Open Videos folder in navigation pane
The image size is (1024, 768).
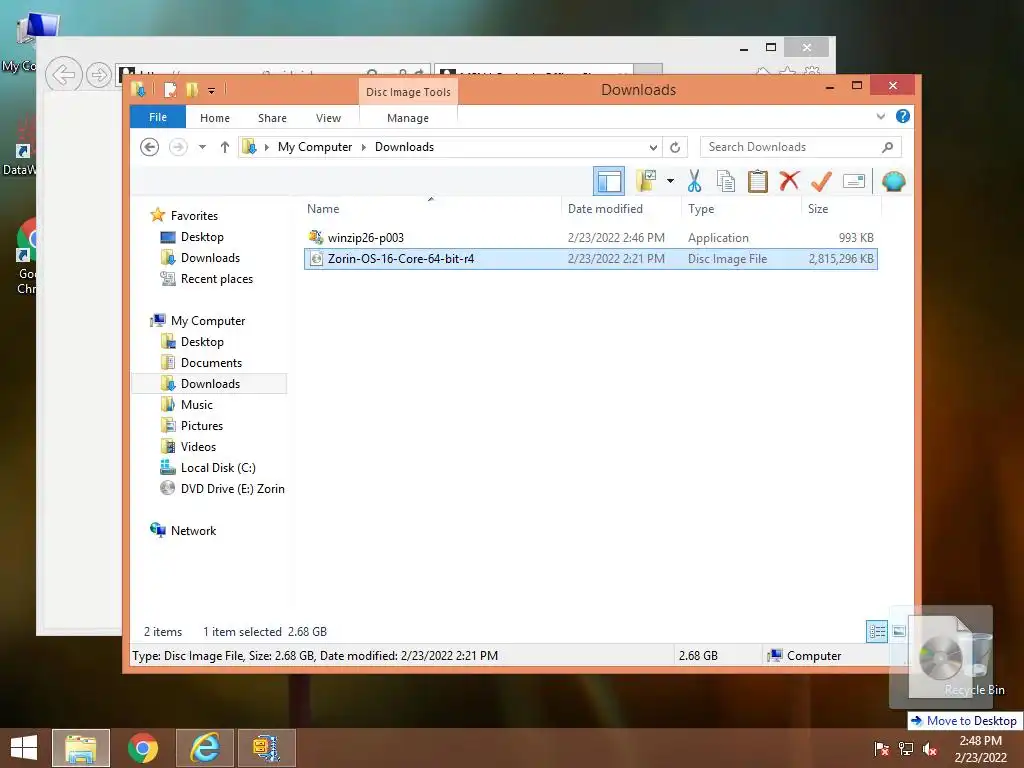(198, 447)
